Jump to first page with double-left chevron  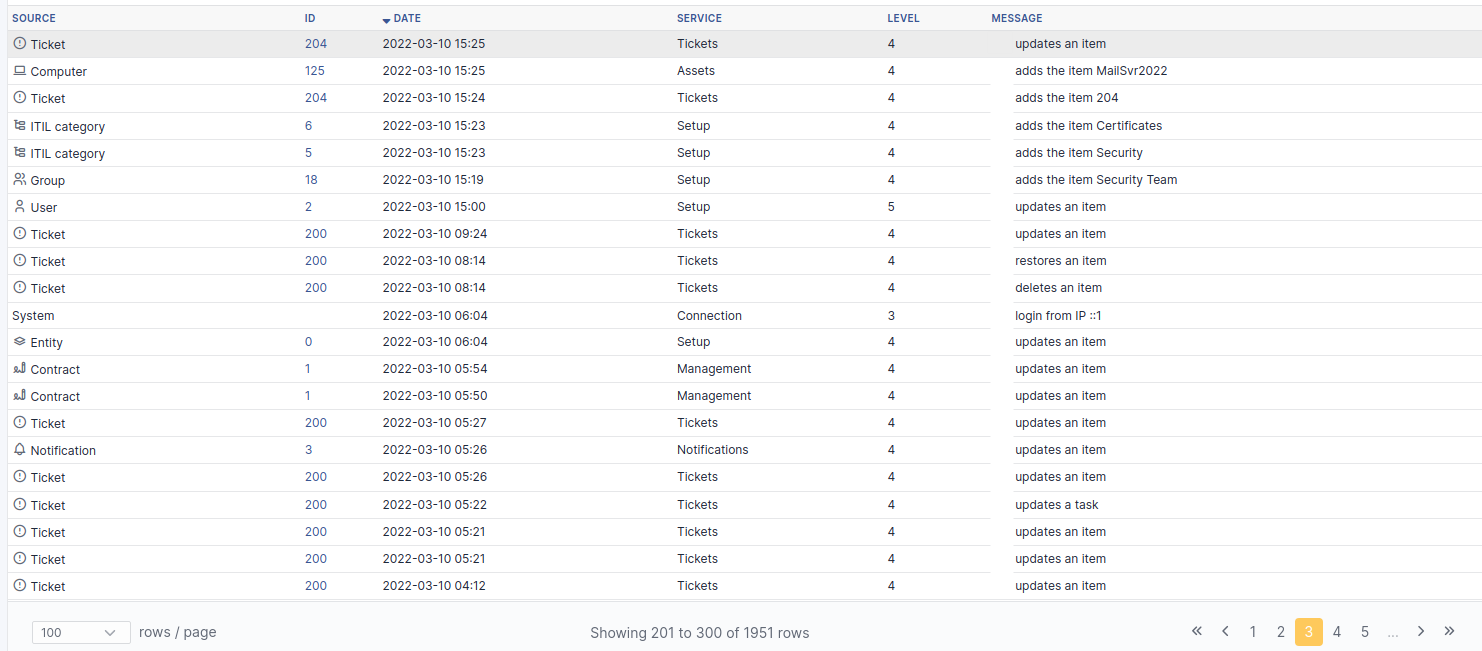click(x=1197, y=631)
